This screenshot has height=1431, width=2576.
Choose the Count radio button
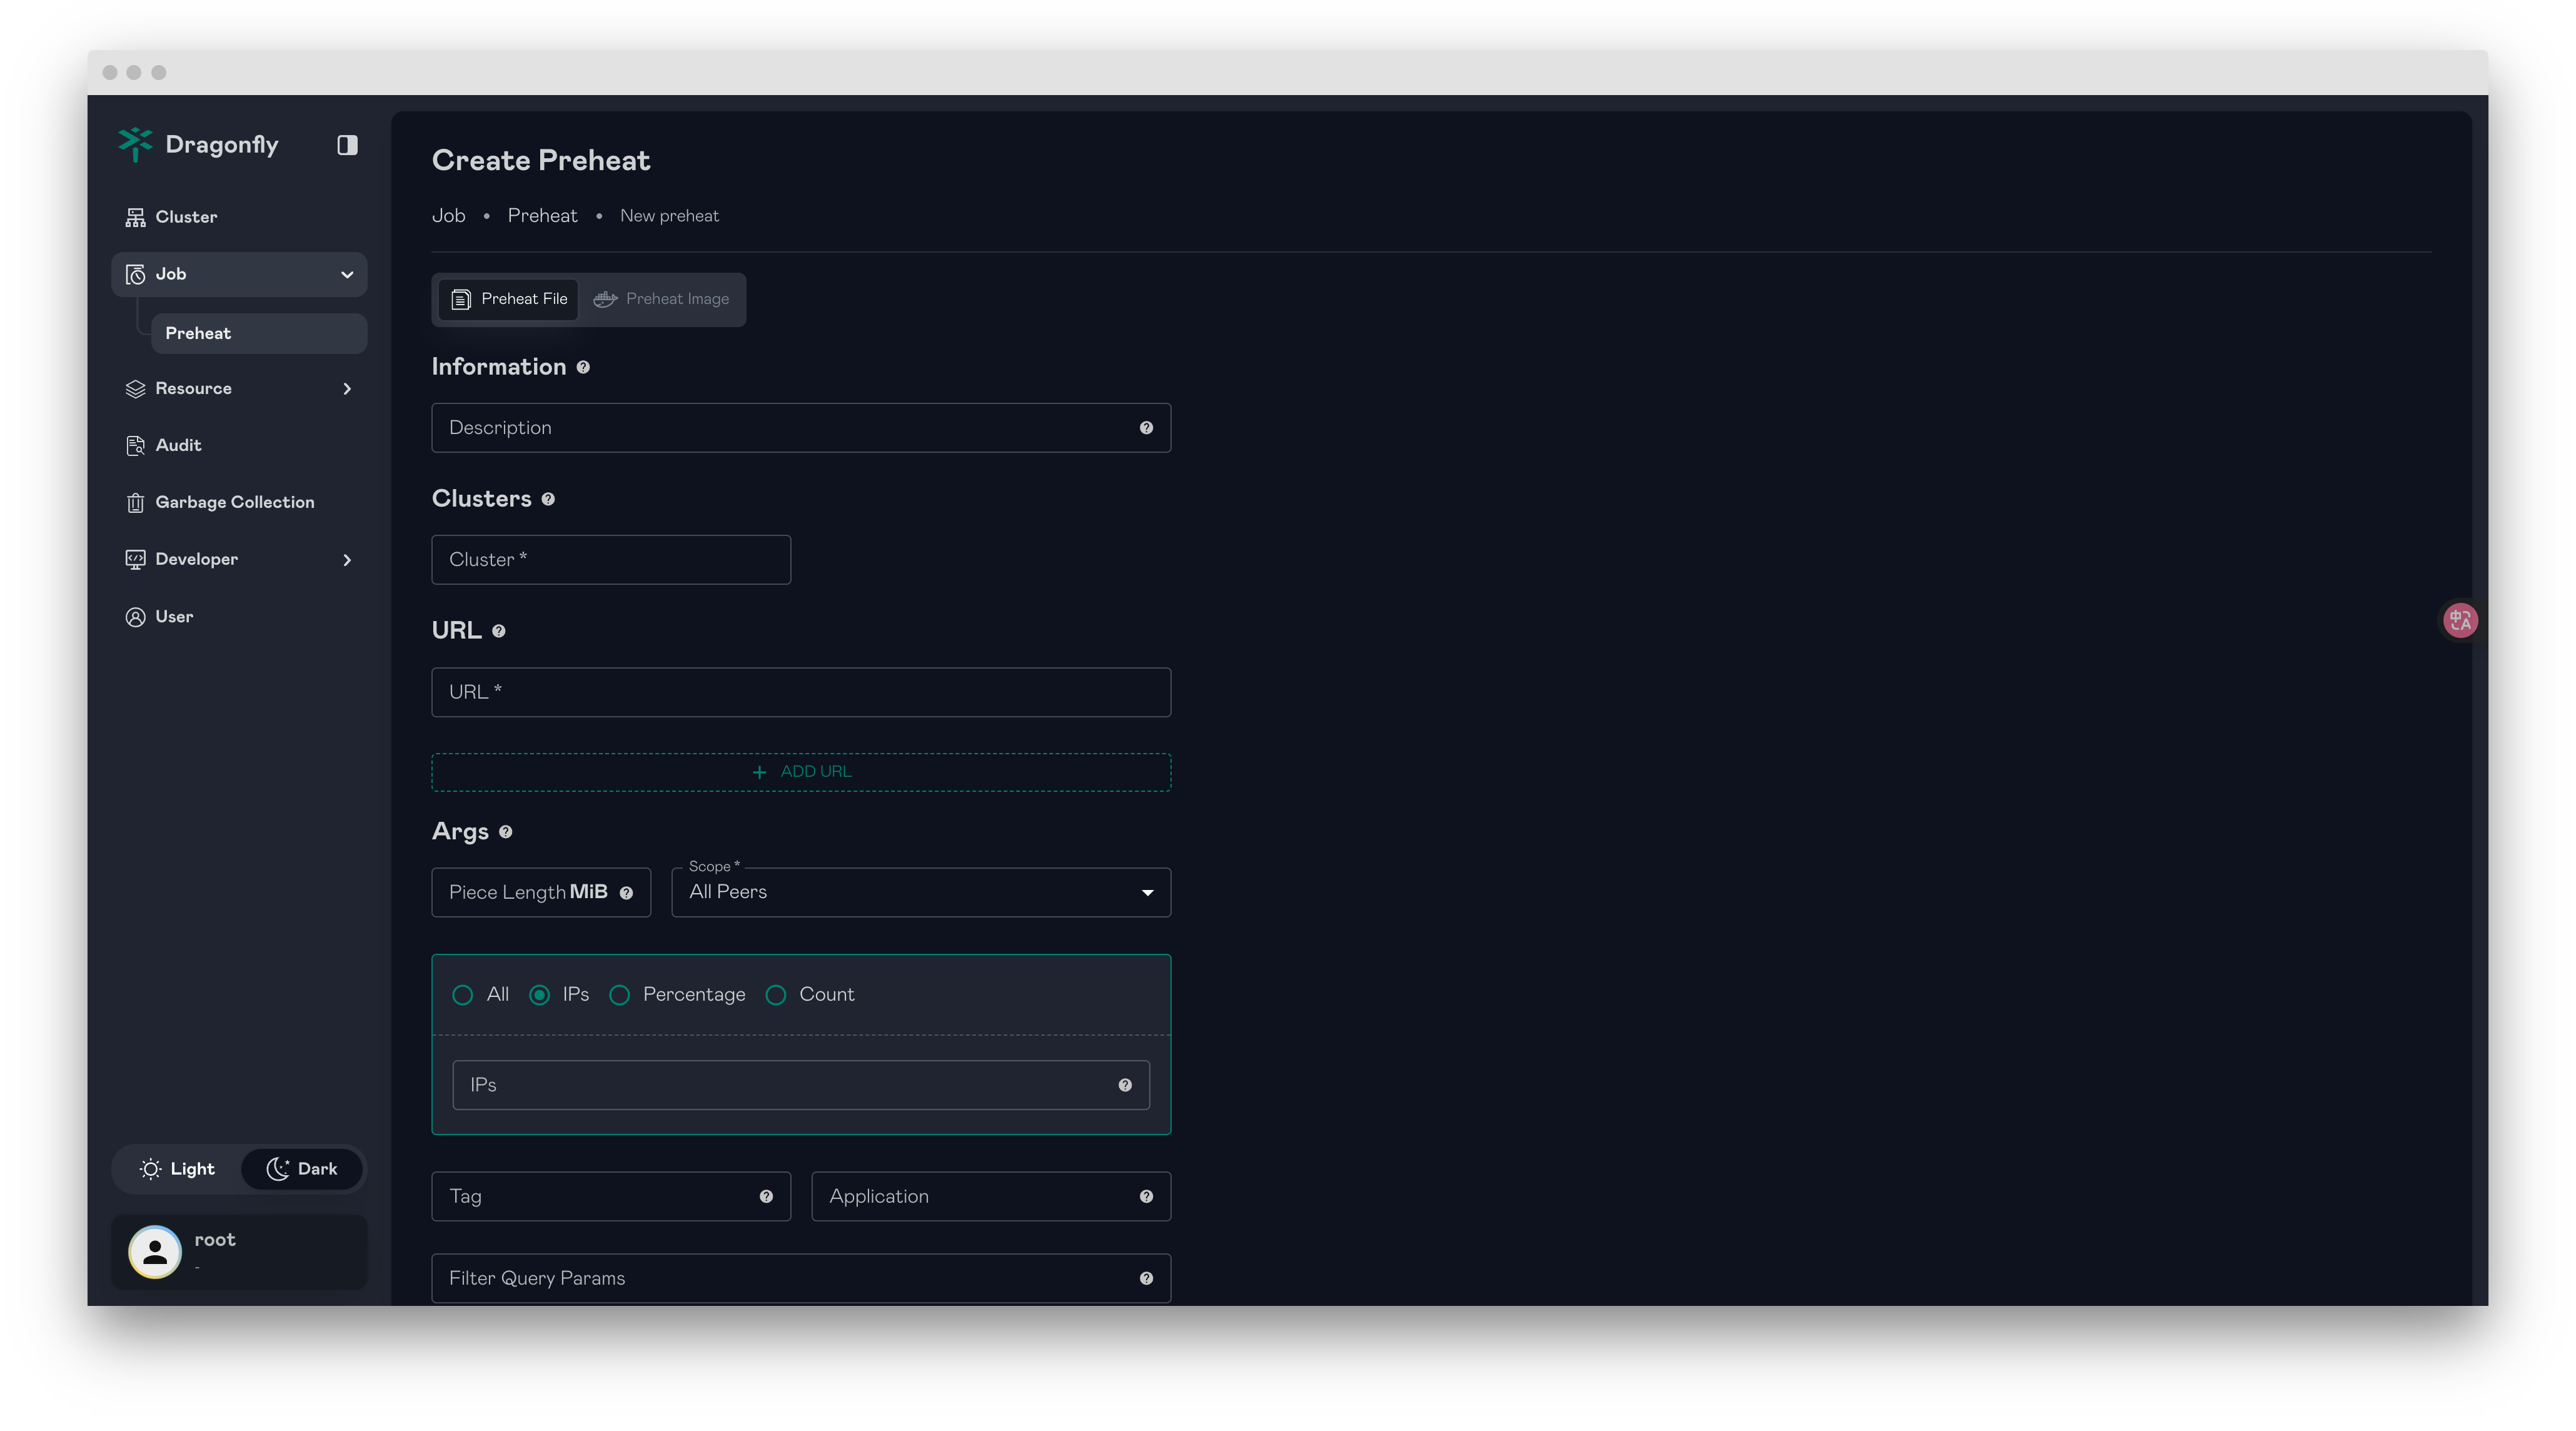[x=776, y=995]
